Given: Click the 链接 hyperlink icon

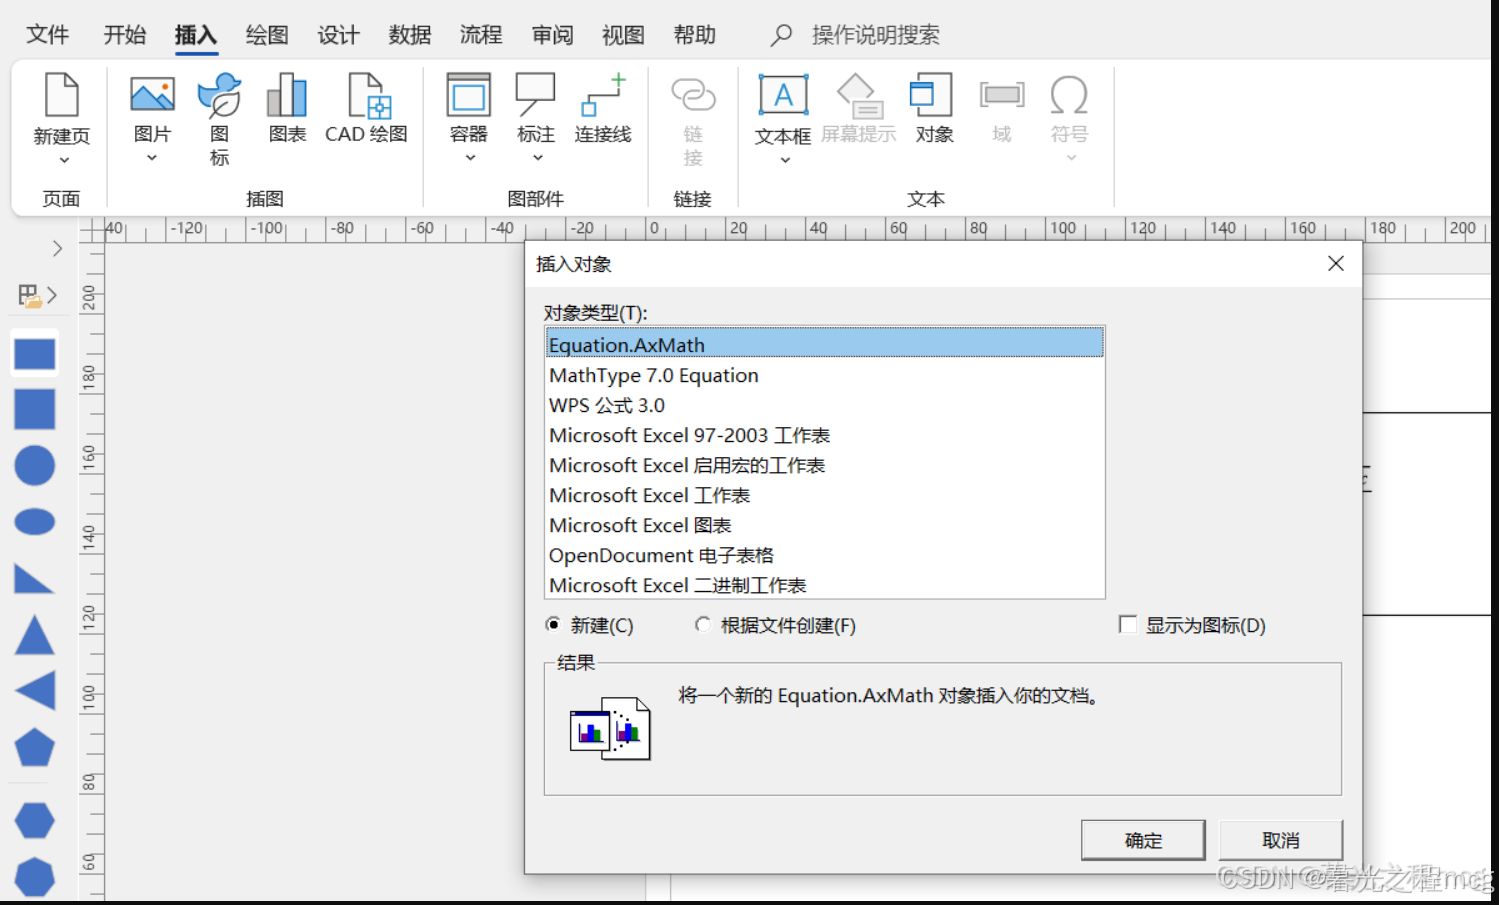Looking at the screenshot, I should coord(692,95).
